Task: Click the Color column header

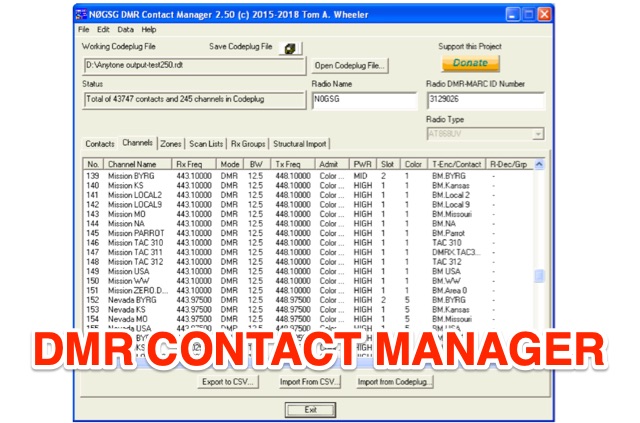Action: [x=413, y=164]
